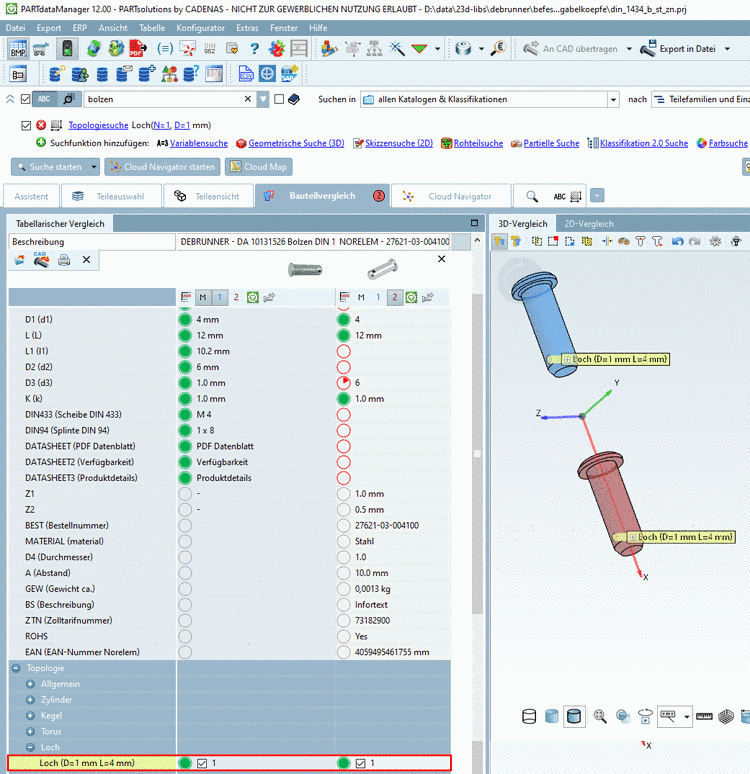Open the search field history dropdown arrow

263,99
